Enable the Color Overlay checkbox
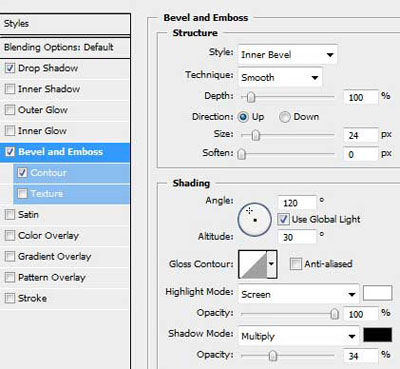400x369 pixels. tap(10, 236)
